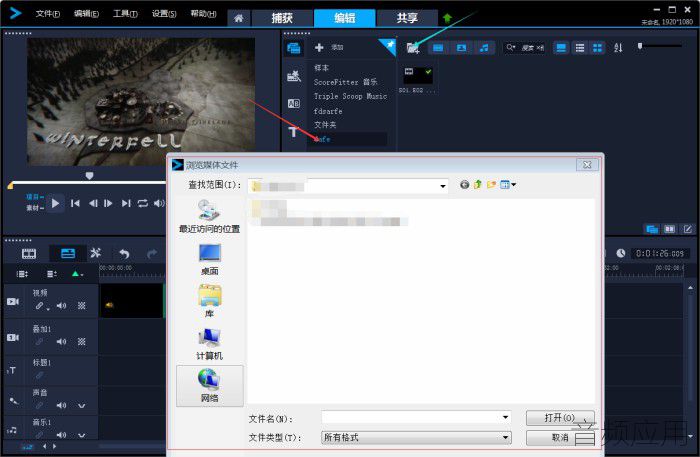Toggle showing audio files in library
Screen dimensions: 700x457
click(484, 48)
